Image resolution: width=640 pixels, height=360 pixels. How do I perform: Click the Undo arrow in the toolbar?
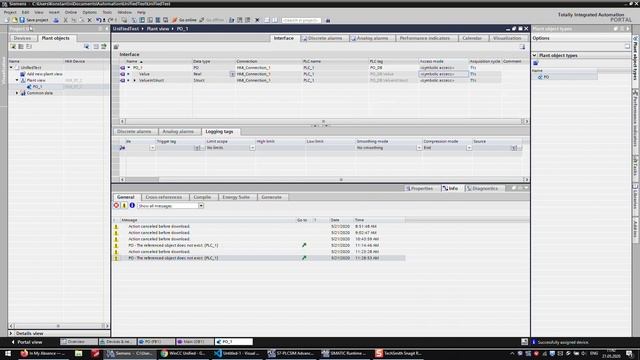[x=99, y=20]
